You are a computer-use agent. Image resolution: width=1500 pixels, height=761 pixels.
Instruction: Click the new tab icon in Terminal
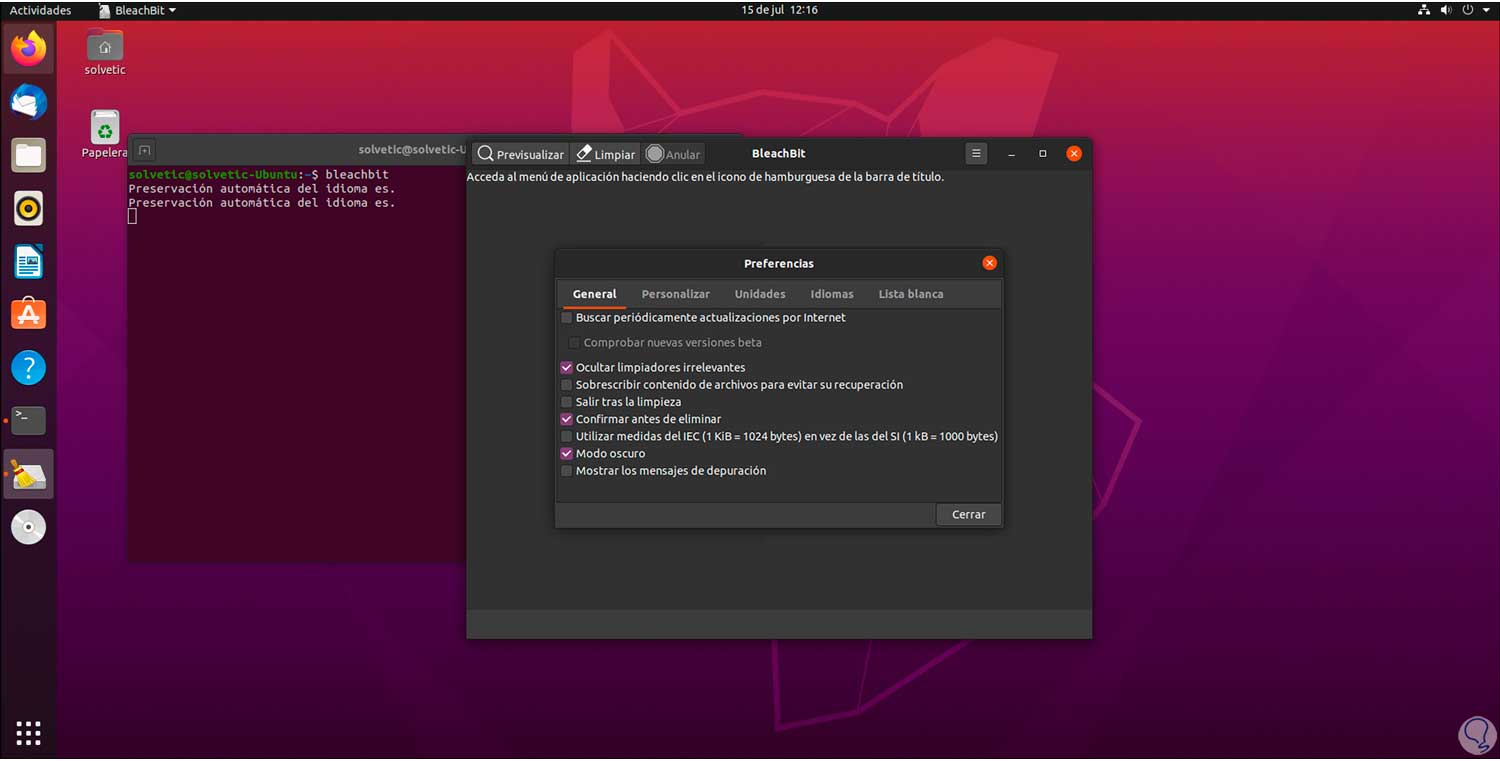[144, 151]
